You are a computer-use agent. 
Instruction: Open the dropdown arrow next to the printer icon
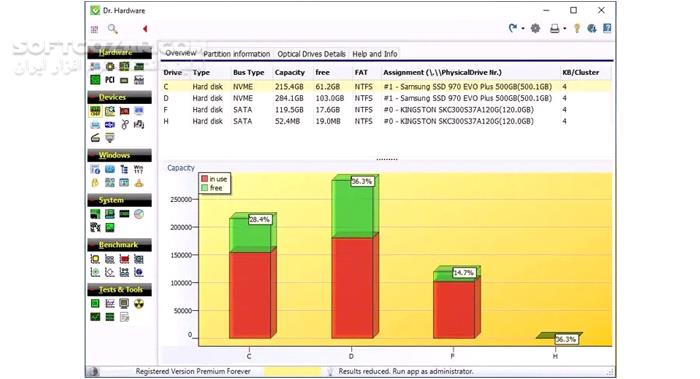pyautogui.click(x=565, y=29)
